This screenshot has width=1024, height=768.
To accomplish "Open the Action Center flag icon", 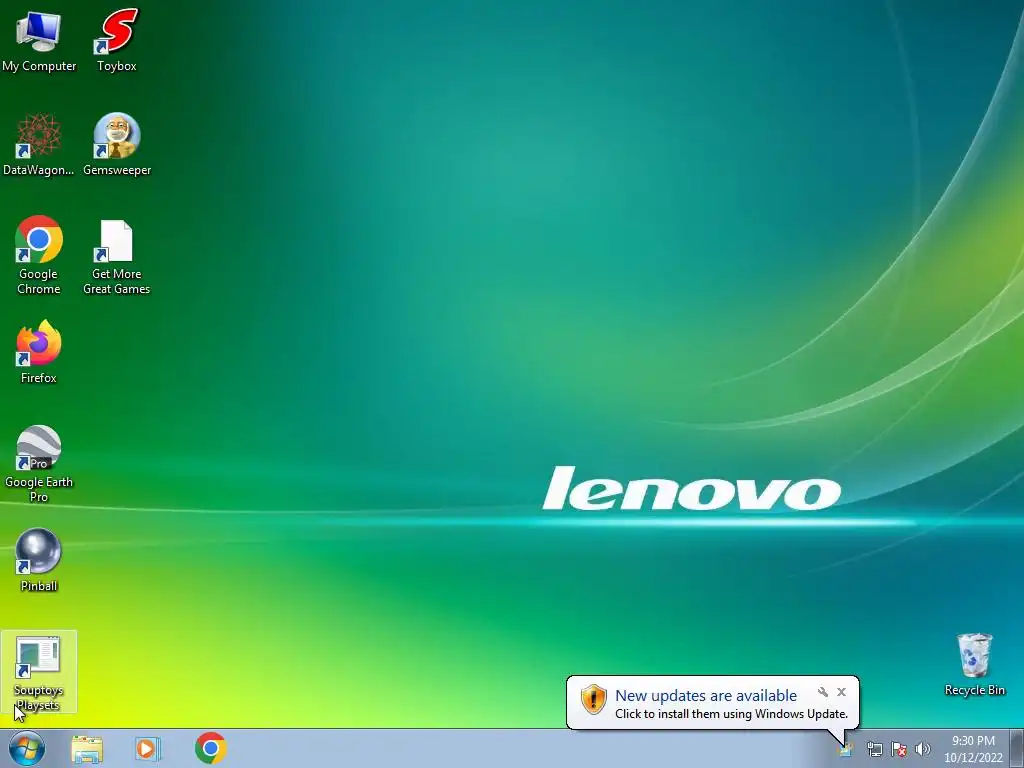I will (899, 748).
